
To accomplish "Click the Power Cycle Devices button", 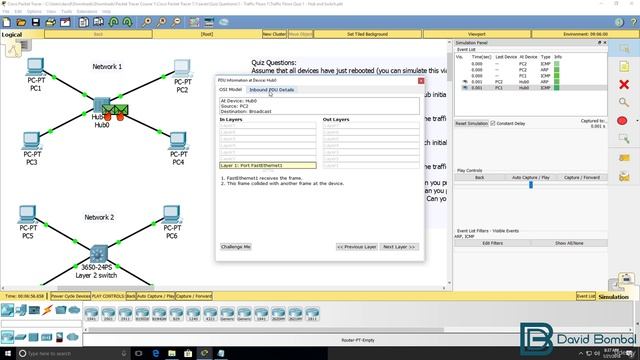I will [x=70, y=296].
